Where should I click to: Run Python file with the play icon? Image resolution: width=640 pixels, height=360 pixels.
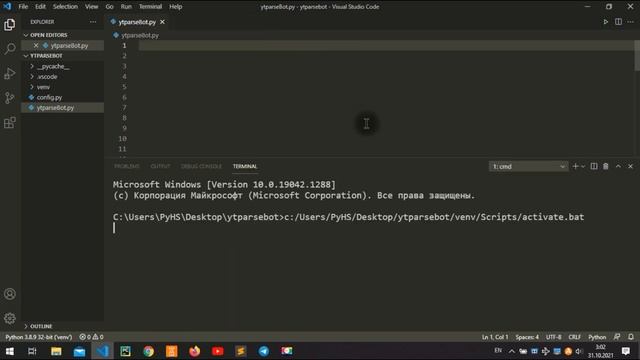(x=606, y=22)
